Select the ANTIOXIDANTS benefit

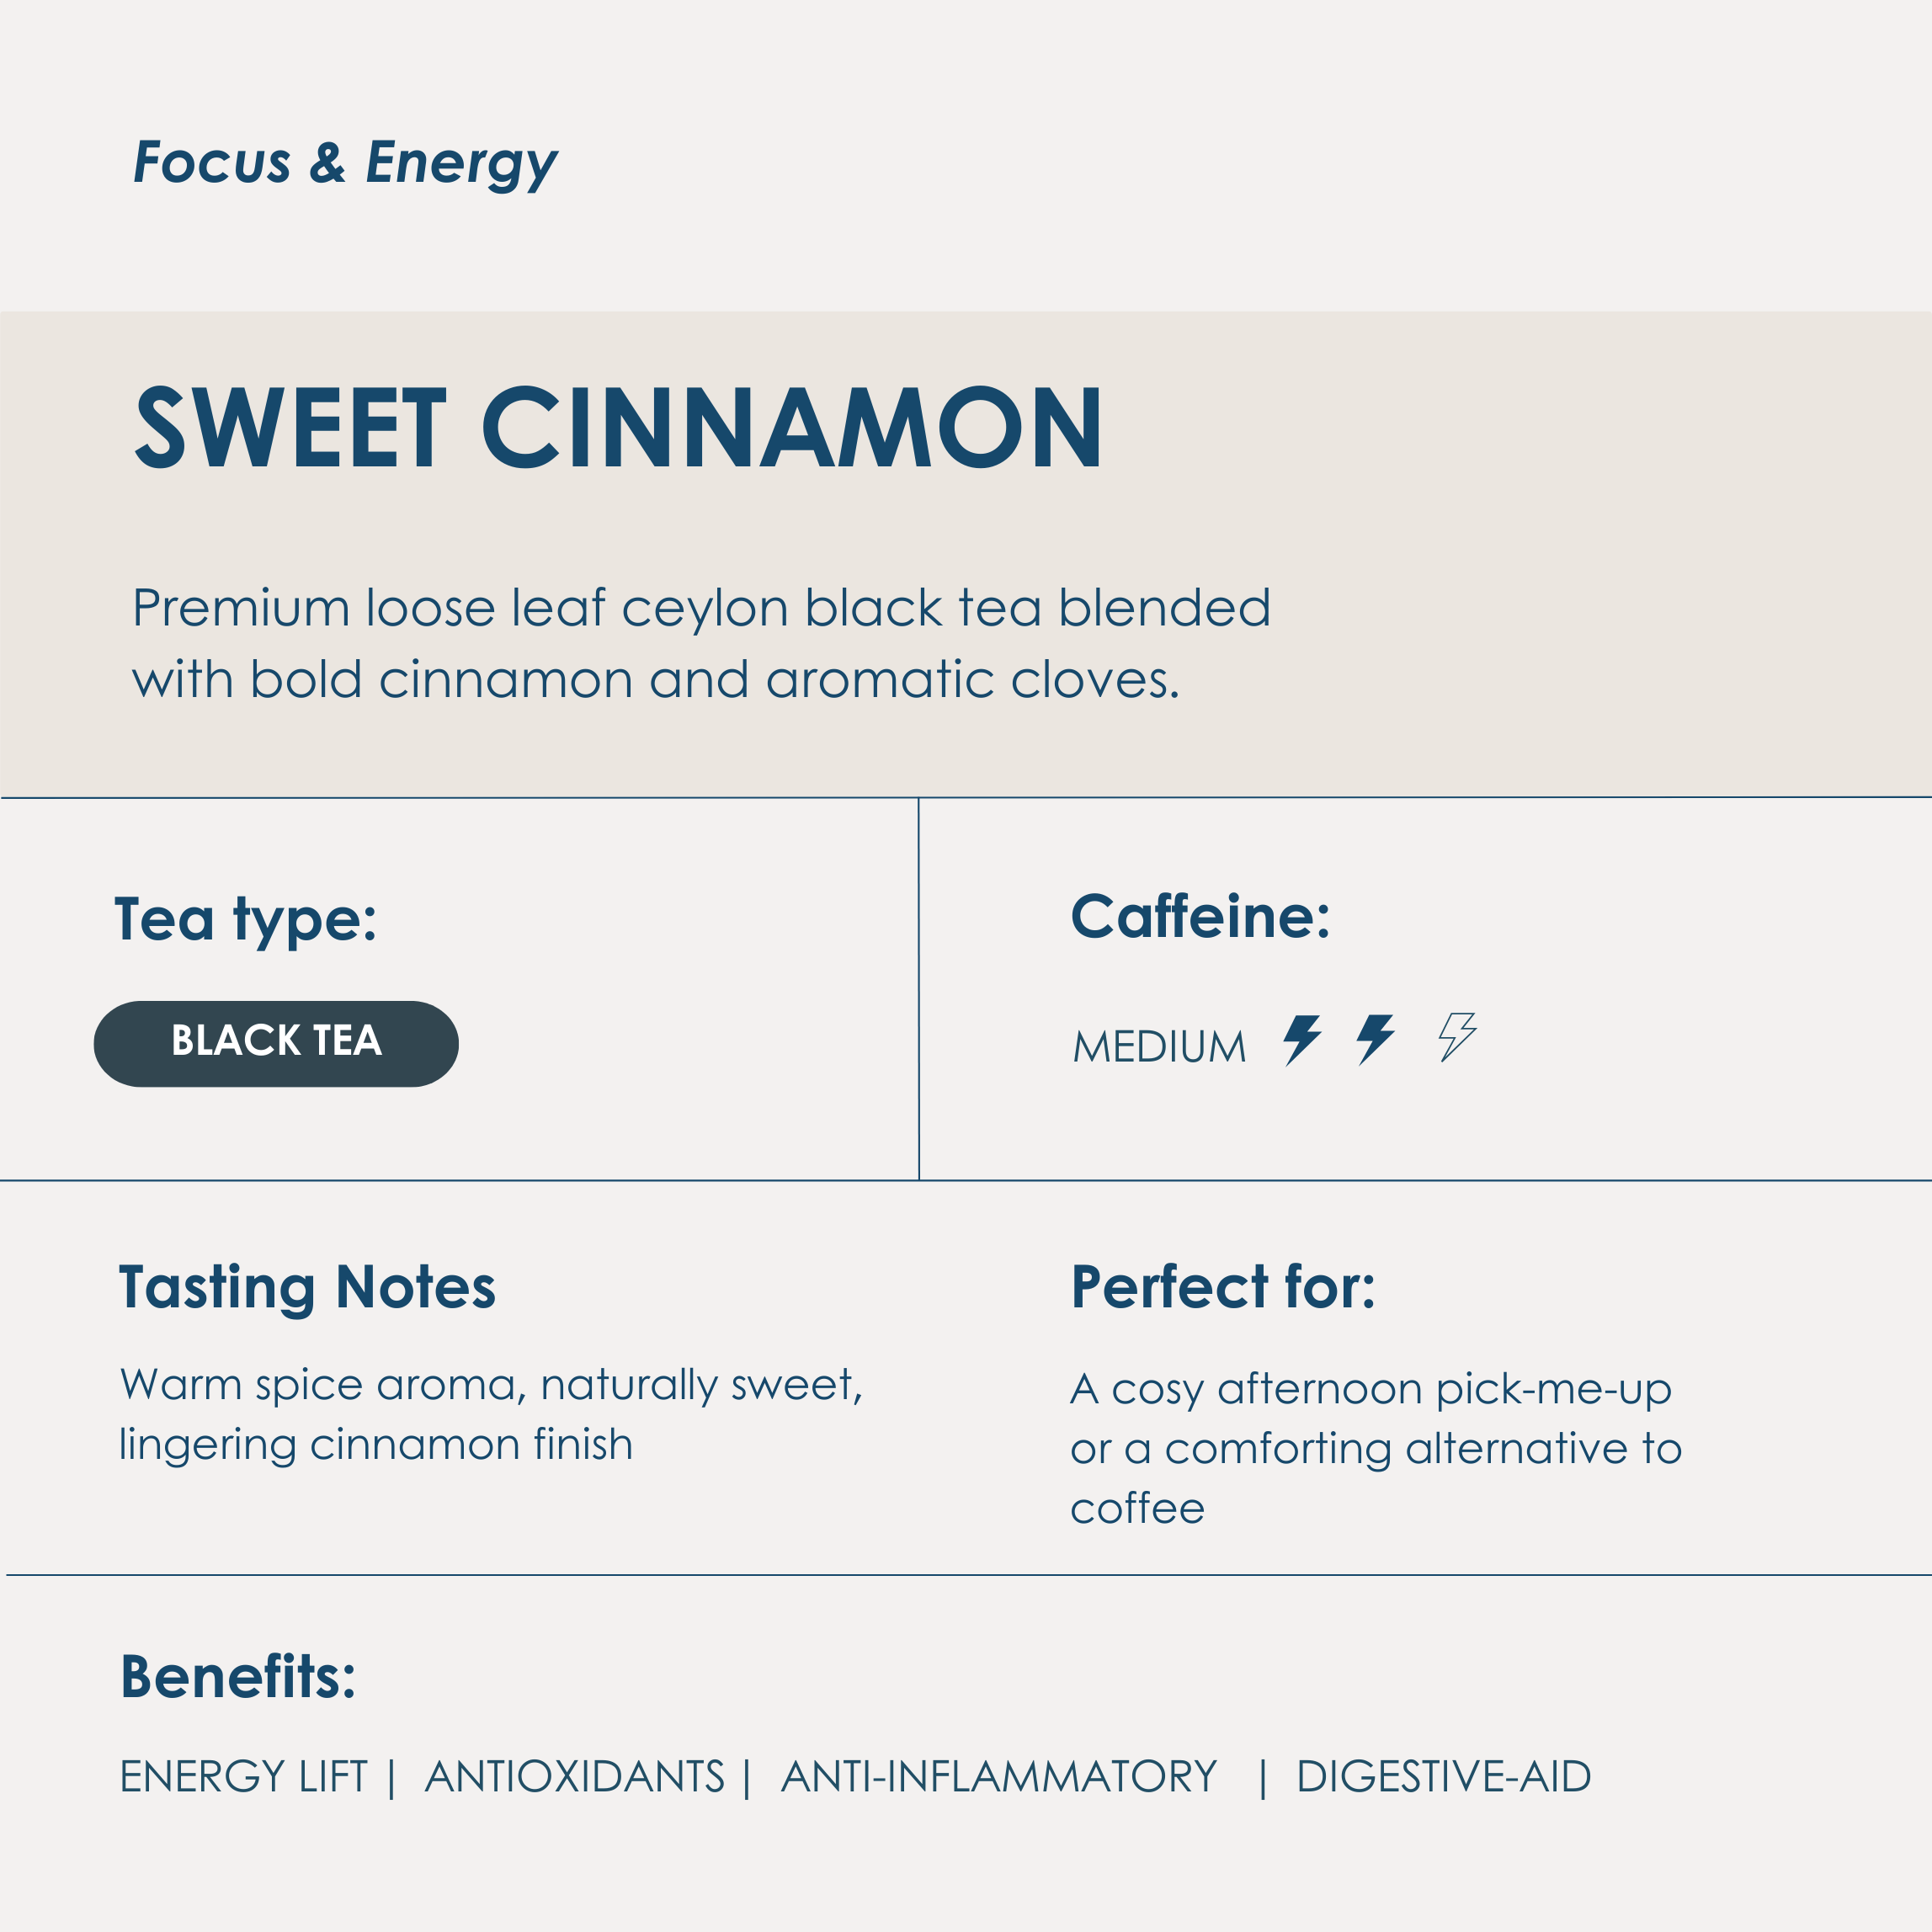click(x=574, y=1777)
